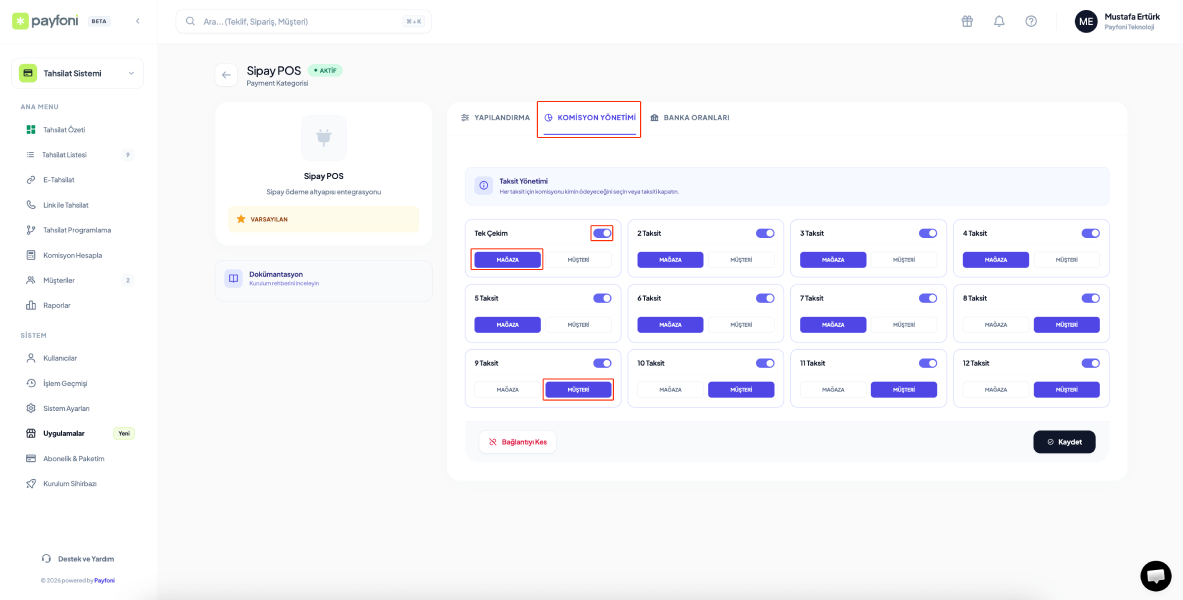Open the chat support bubble

[1155, 576]
